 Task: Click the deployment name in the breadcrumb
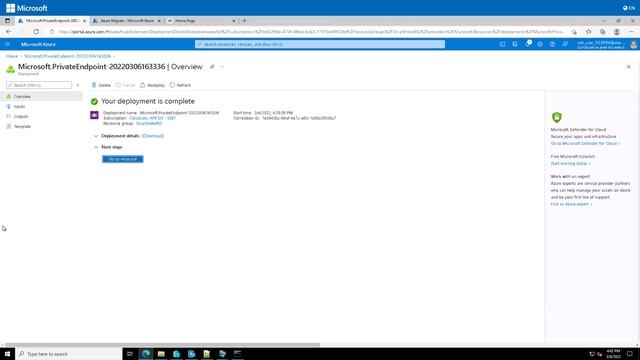(x=67, y=56)
